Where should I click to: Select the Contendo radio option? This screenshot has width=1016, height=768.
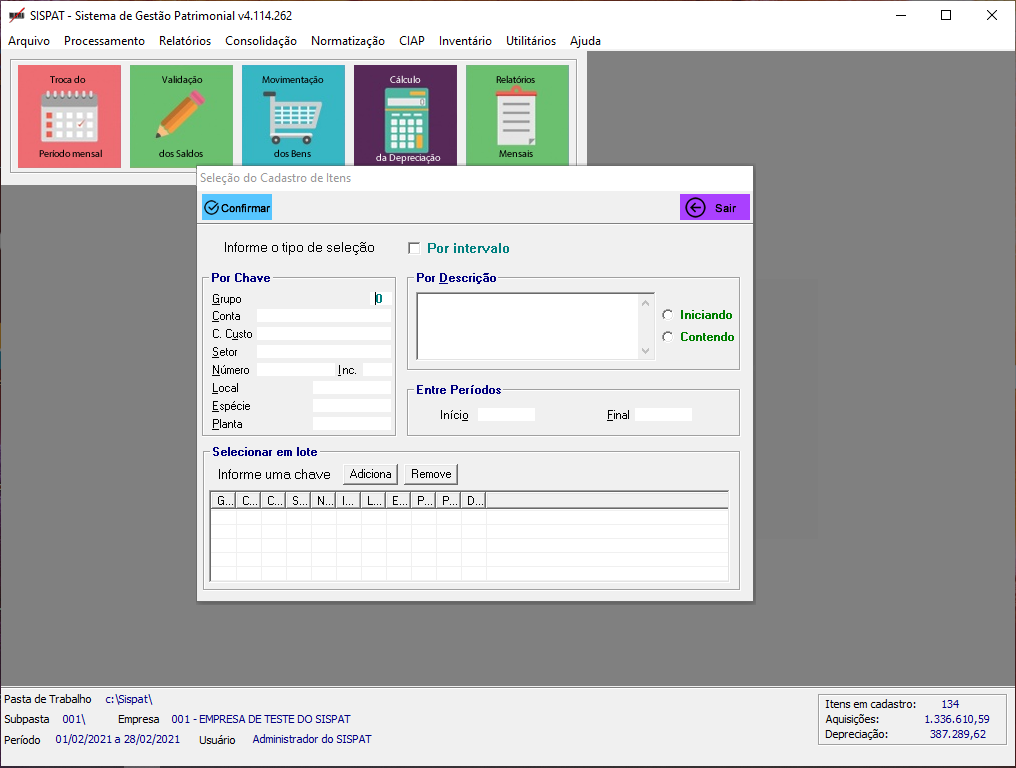coord(667,337)
